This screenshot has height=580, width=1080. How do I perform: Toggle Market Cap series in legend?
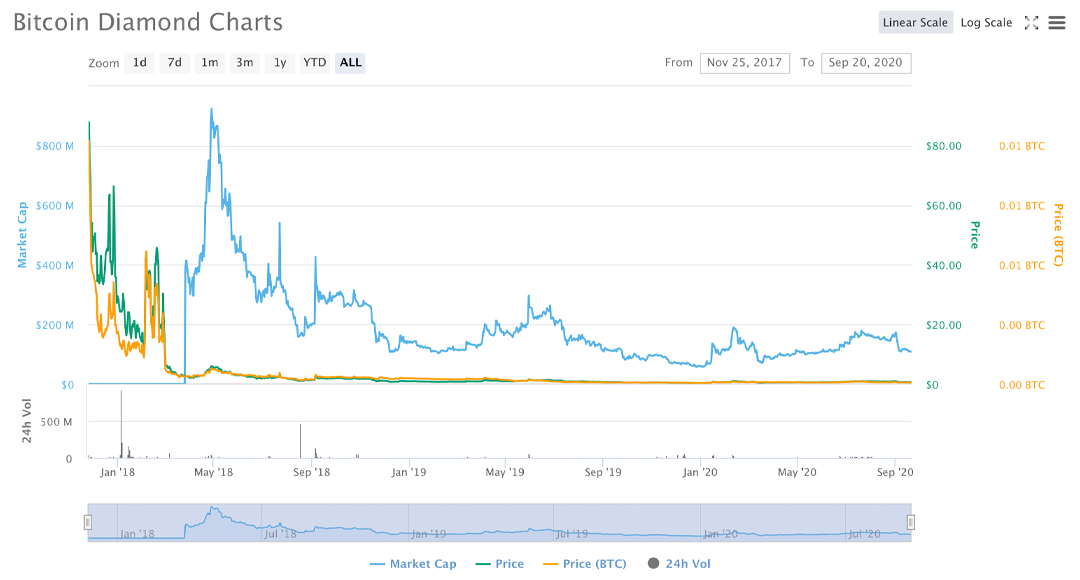tap(413, 563)
